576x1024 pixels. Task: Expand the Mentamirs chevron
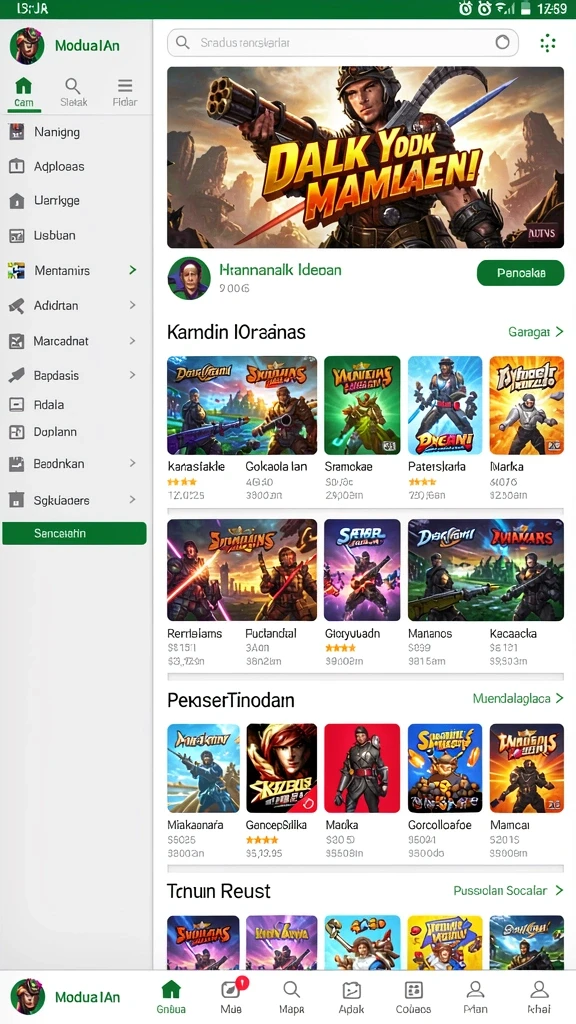[x=133, y=270]
